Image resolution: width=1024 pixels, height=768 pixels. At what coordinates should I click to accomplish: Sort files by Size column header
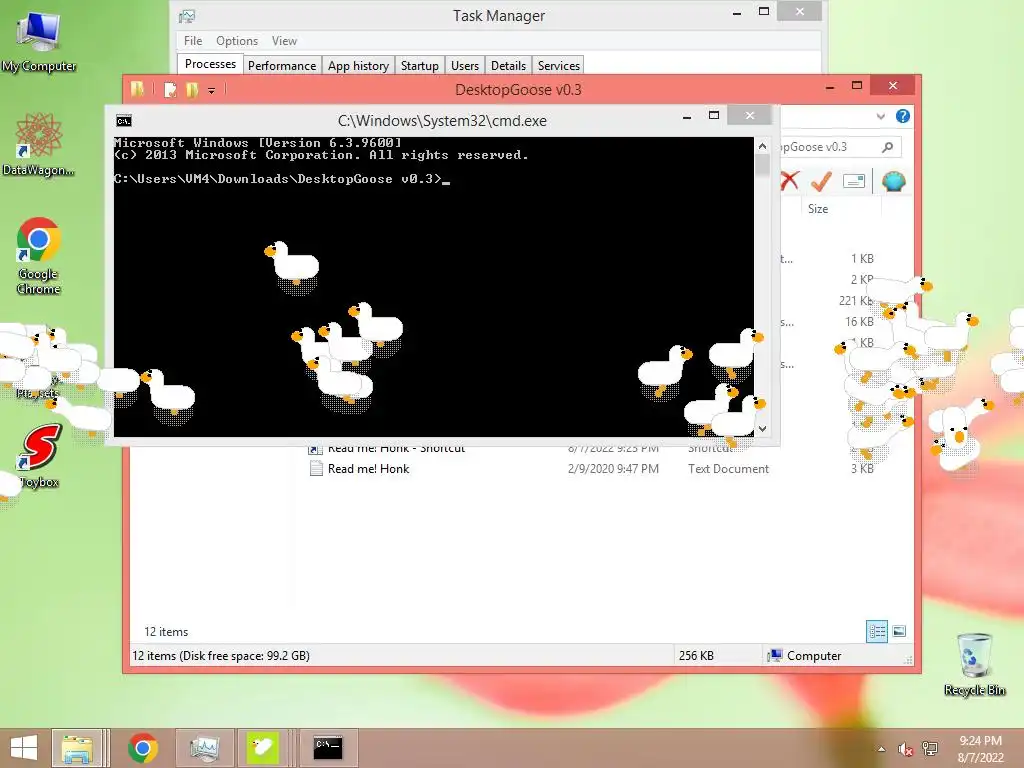[x=818, y=209]
